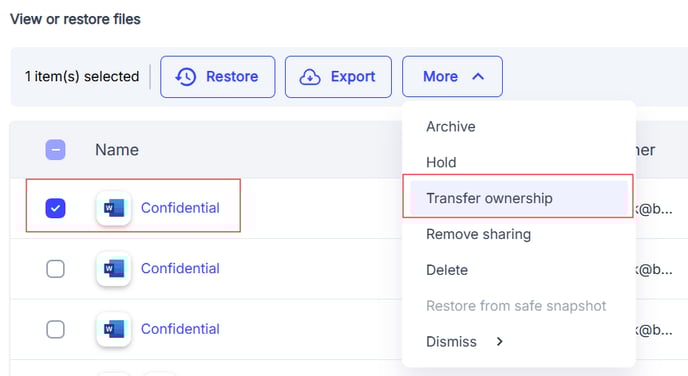Open the second Confidential file link
The image size is (688, 376).
coord(180,269)
